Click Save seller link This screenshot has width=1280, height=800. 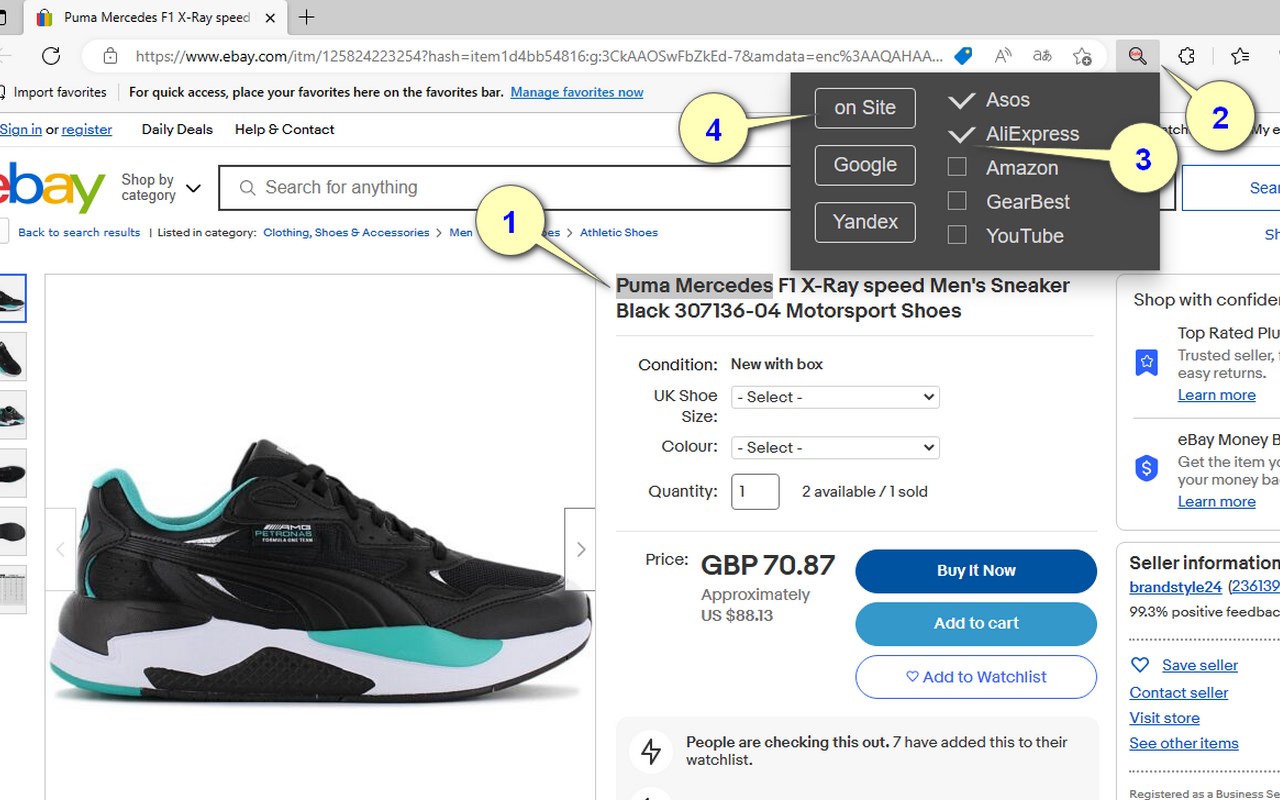pos(1200,665)
